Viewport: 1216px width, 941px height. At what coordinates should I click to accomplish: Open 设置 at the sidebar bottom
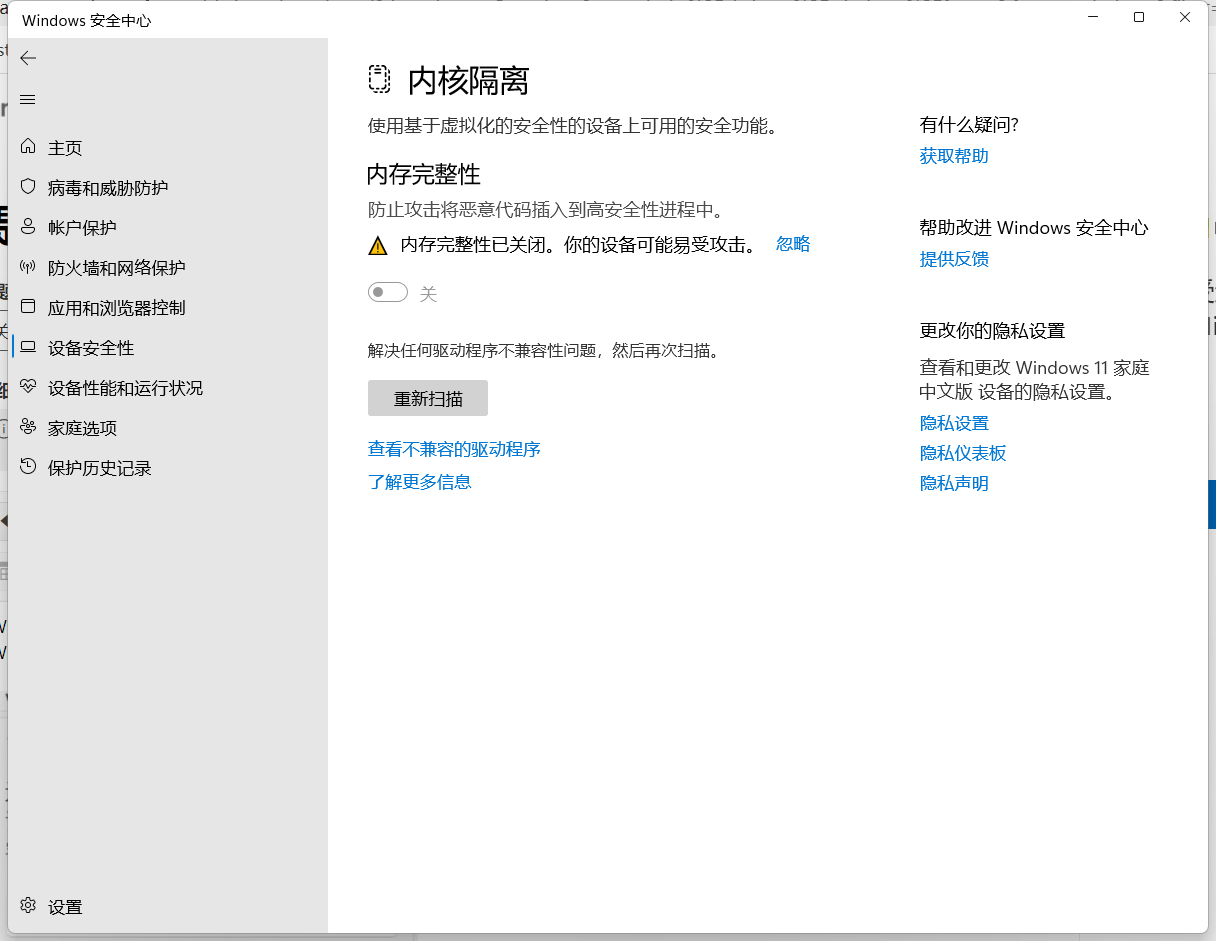coord(65,907)
